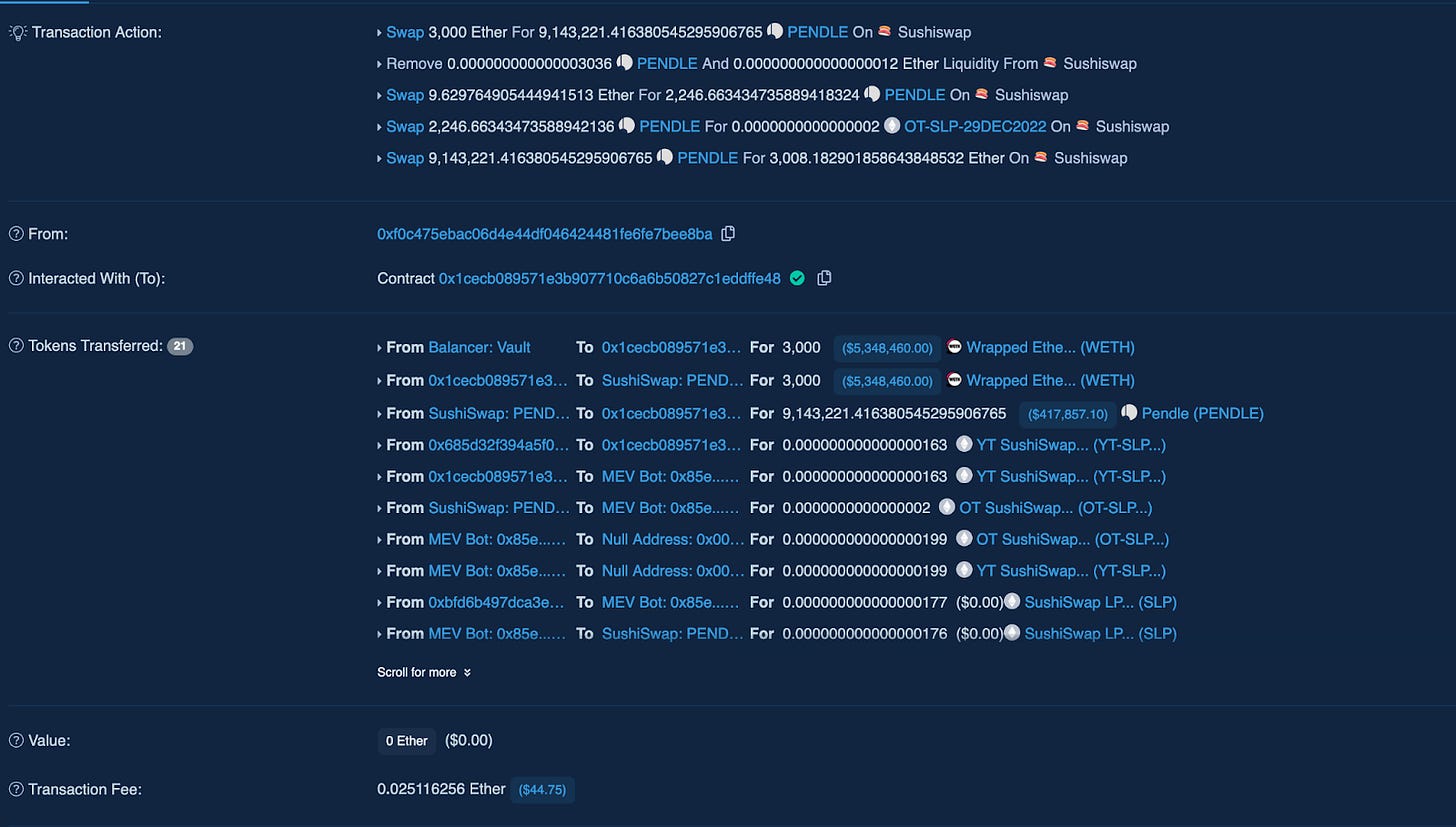Click Scroll for more under token transfers
This screenshot has width=1456, height=827.
coord(424,672)
